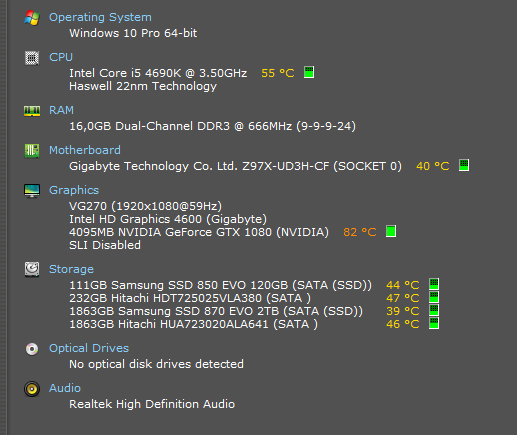Click the Optical Drives disc icon
Screen dimensions: 517x435
coord(32,349)
